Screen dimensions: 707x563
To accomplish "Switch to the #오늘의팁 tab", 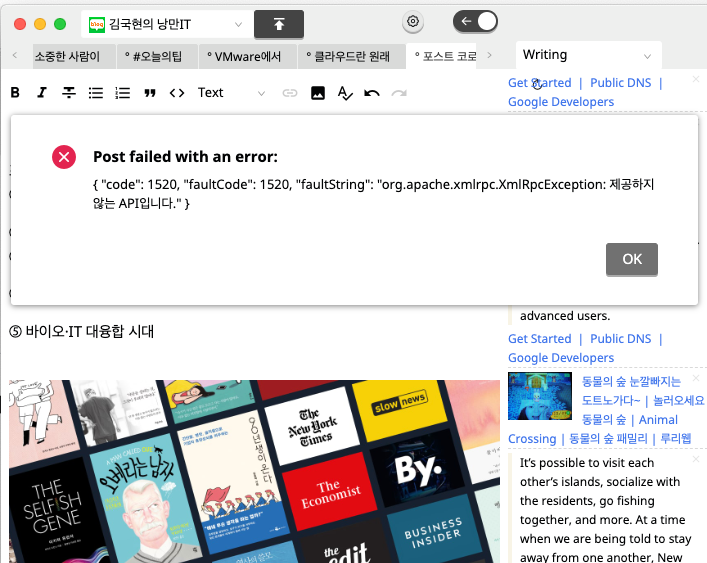I will (x=157, y=56).
